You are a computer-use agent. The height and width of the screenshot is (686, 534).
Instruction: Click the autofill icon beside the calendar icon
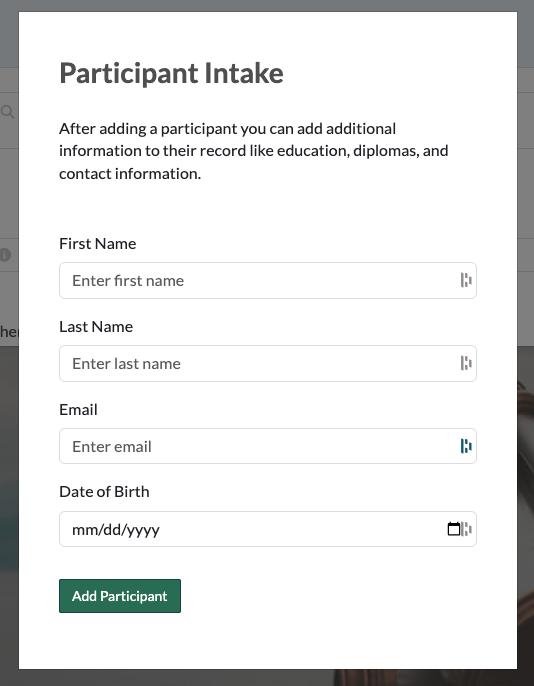coord(467,529)
